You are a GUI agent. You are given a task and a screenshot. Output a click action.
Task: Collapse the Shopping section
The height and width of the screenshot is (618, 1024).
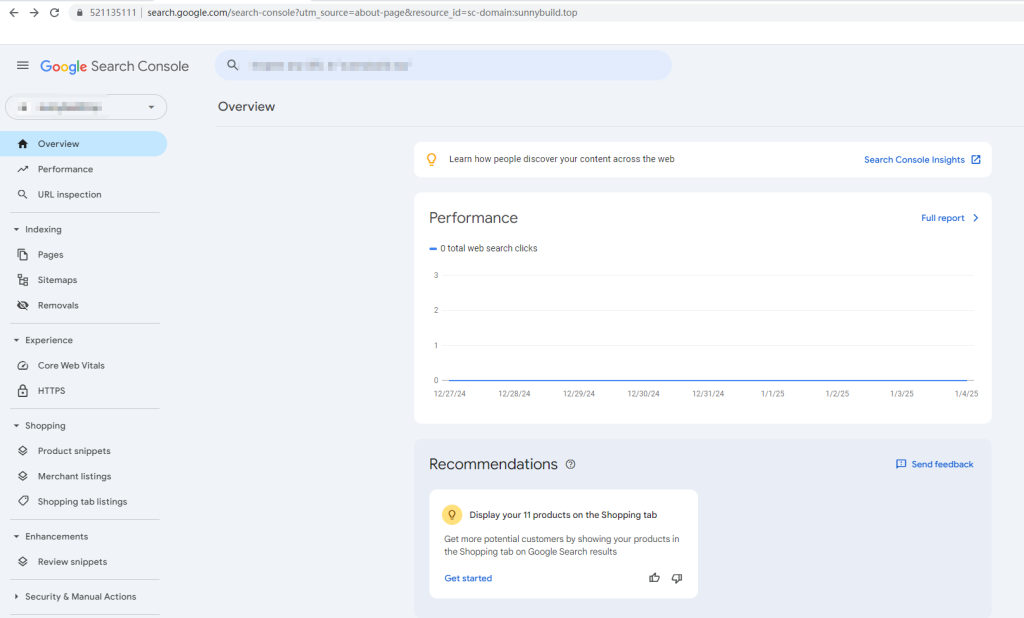[x=17, y=426]
